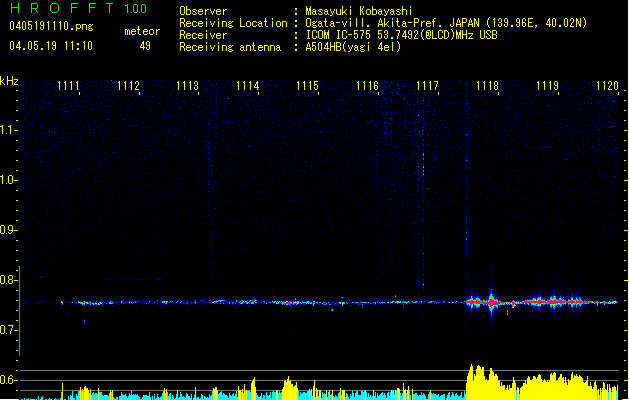Click the A504HB(yagi 4el) antenna text
629x400 pixels.
tap(353, 47)
